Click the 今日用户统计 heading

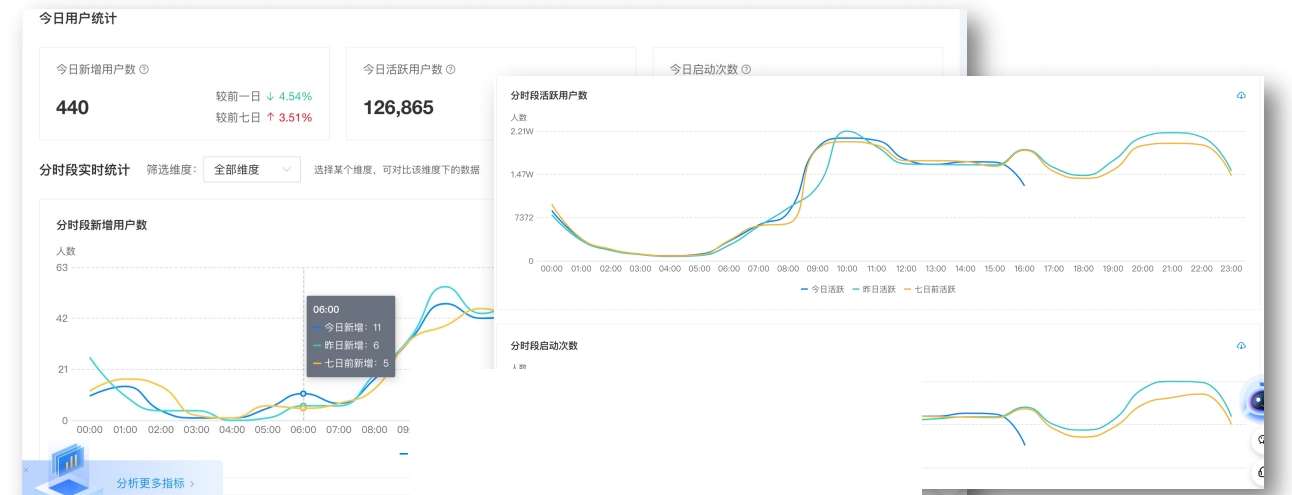(77, 18)
